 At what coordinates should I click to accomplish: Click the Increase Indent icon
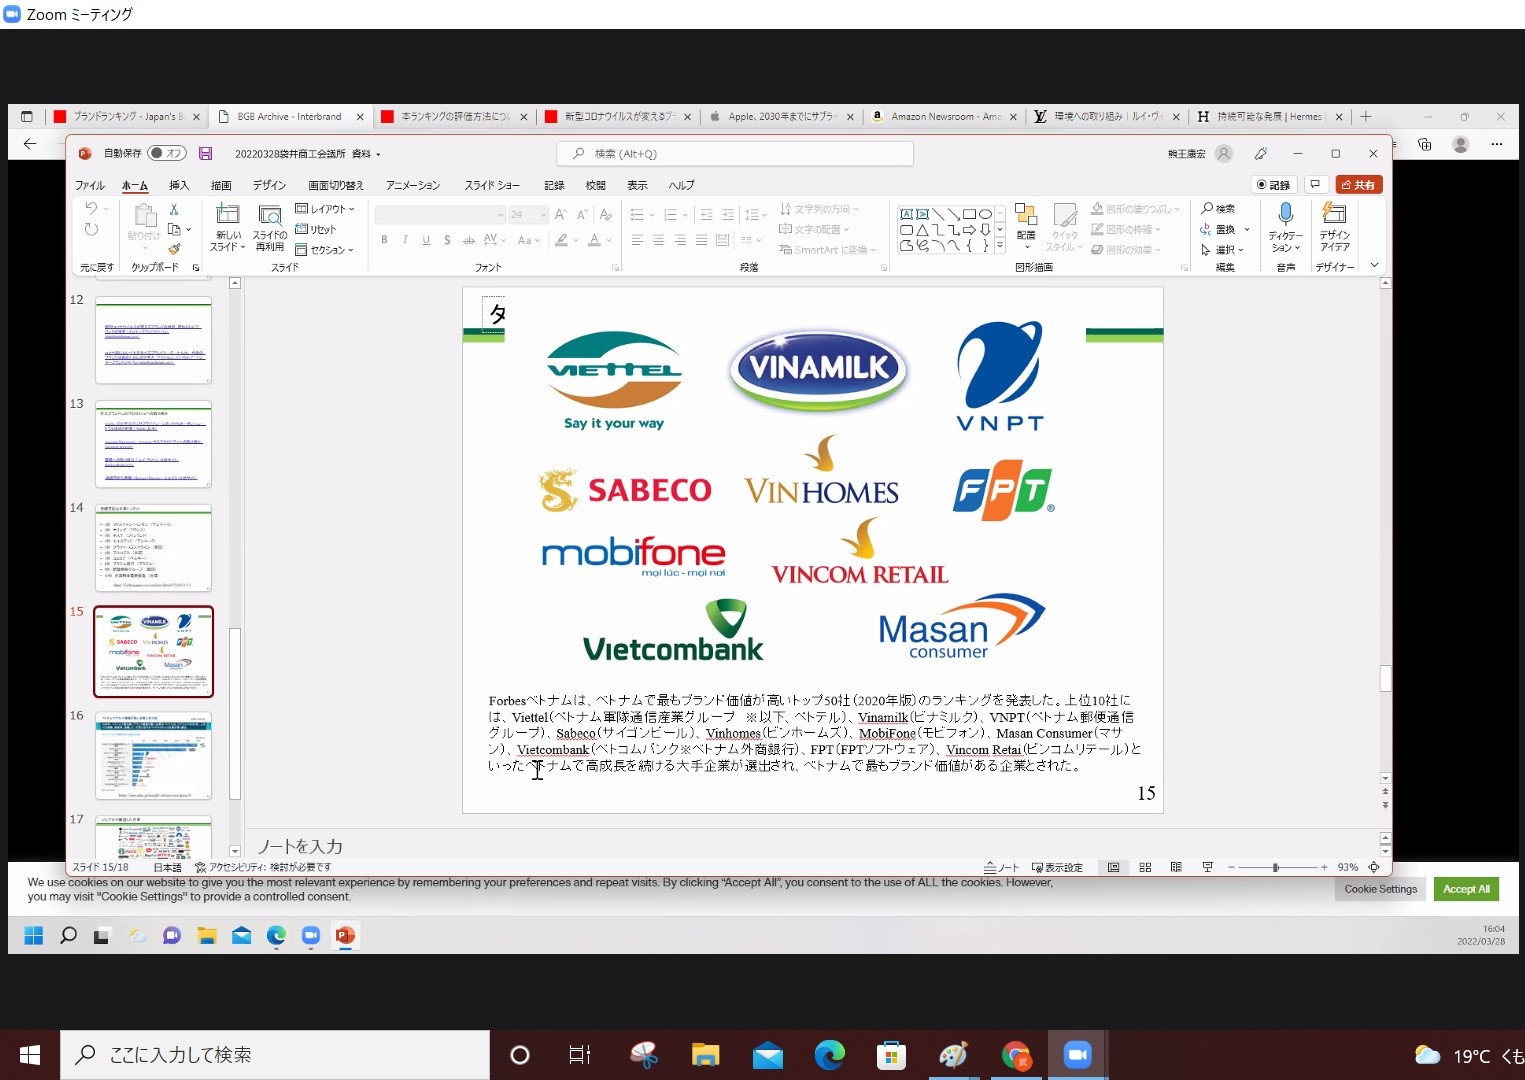pyautogui.click(x=727, y=214)
